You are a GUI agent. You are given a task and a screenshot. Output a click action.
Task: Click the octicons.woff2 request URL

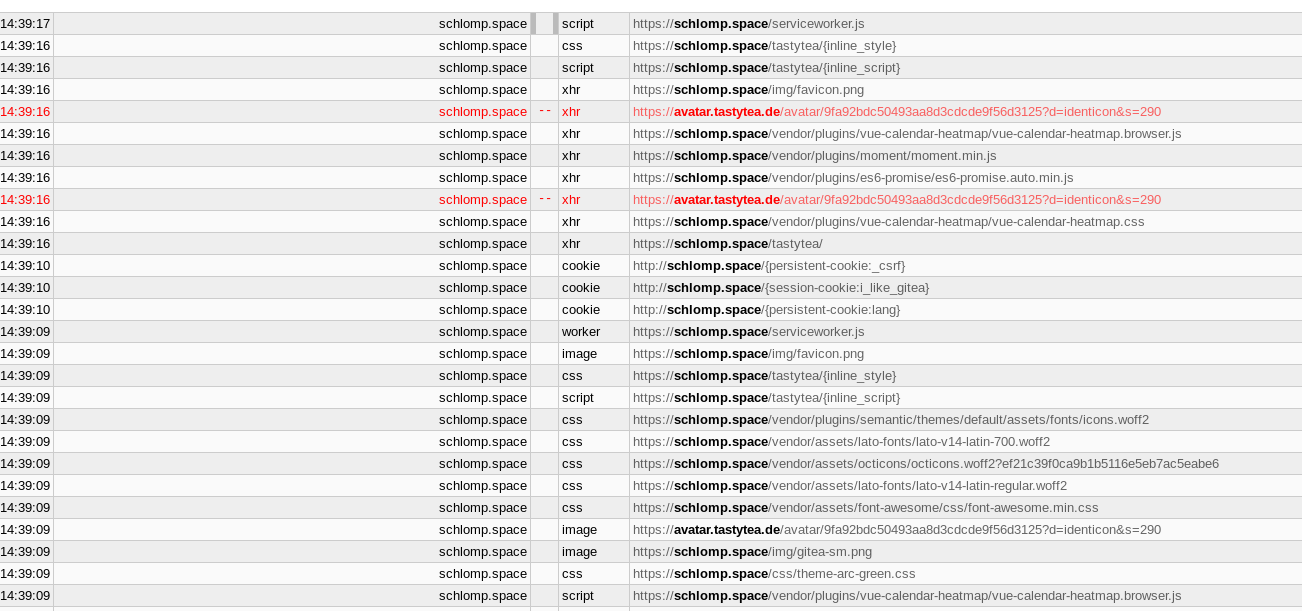click(x=925, y=463)
